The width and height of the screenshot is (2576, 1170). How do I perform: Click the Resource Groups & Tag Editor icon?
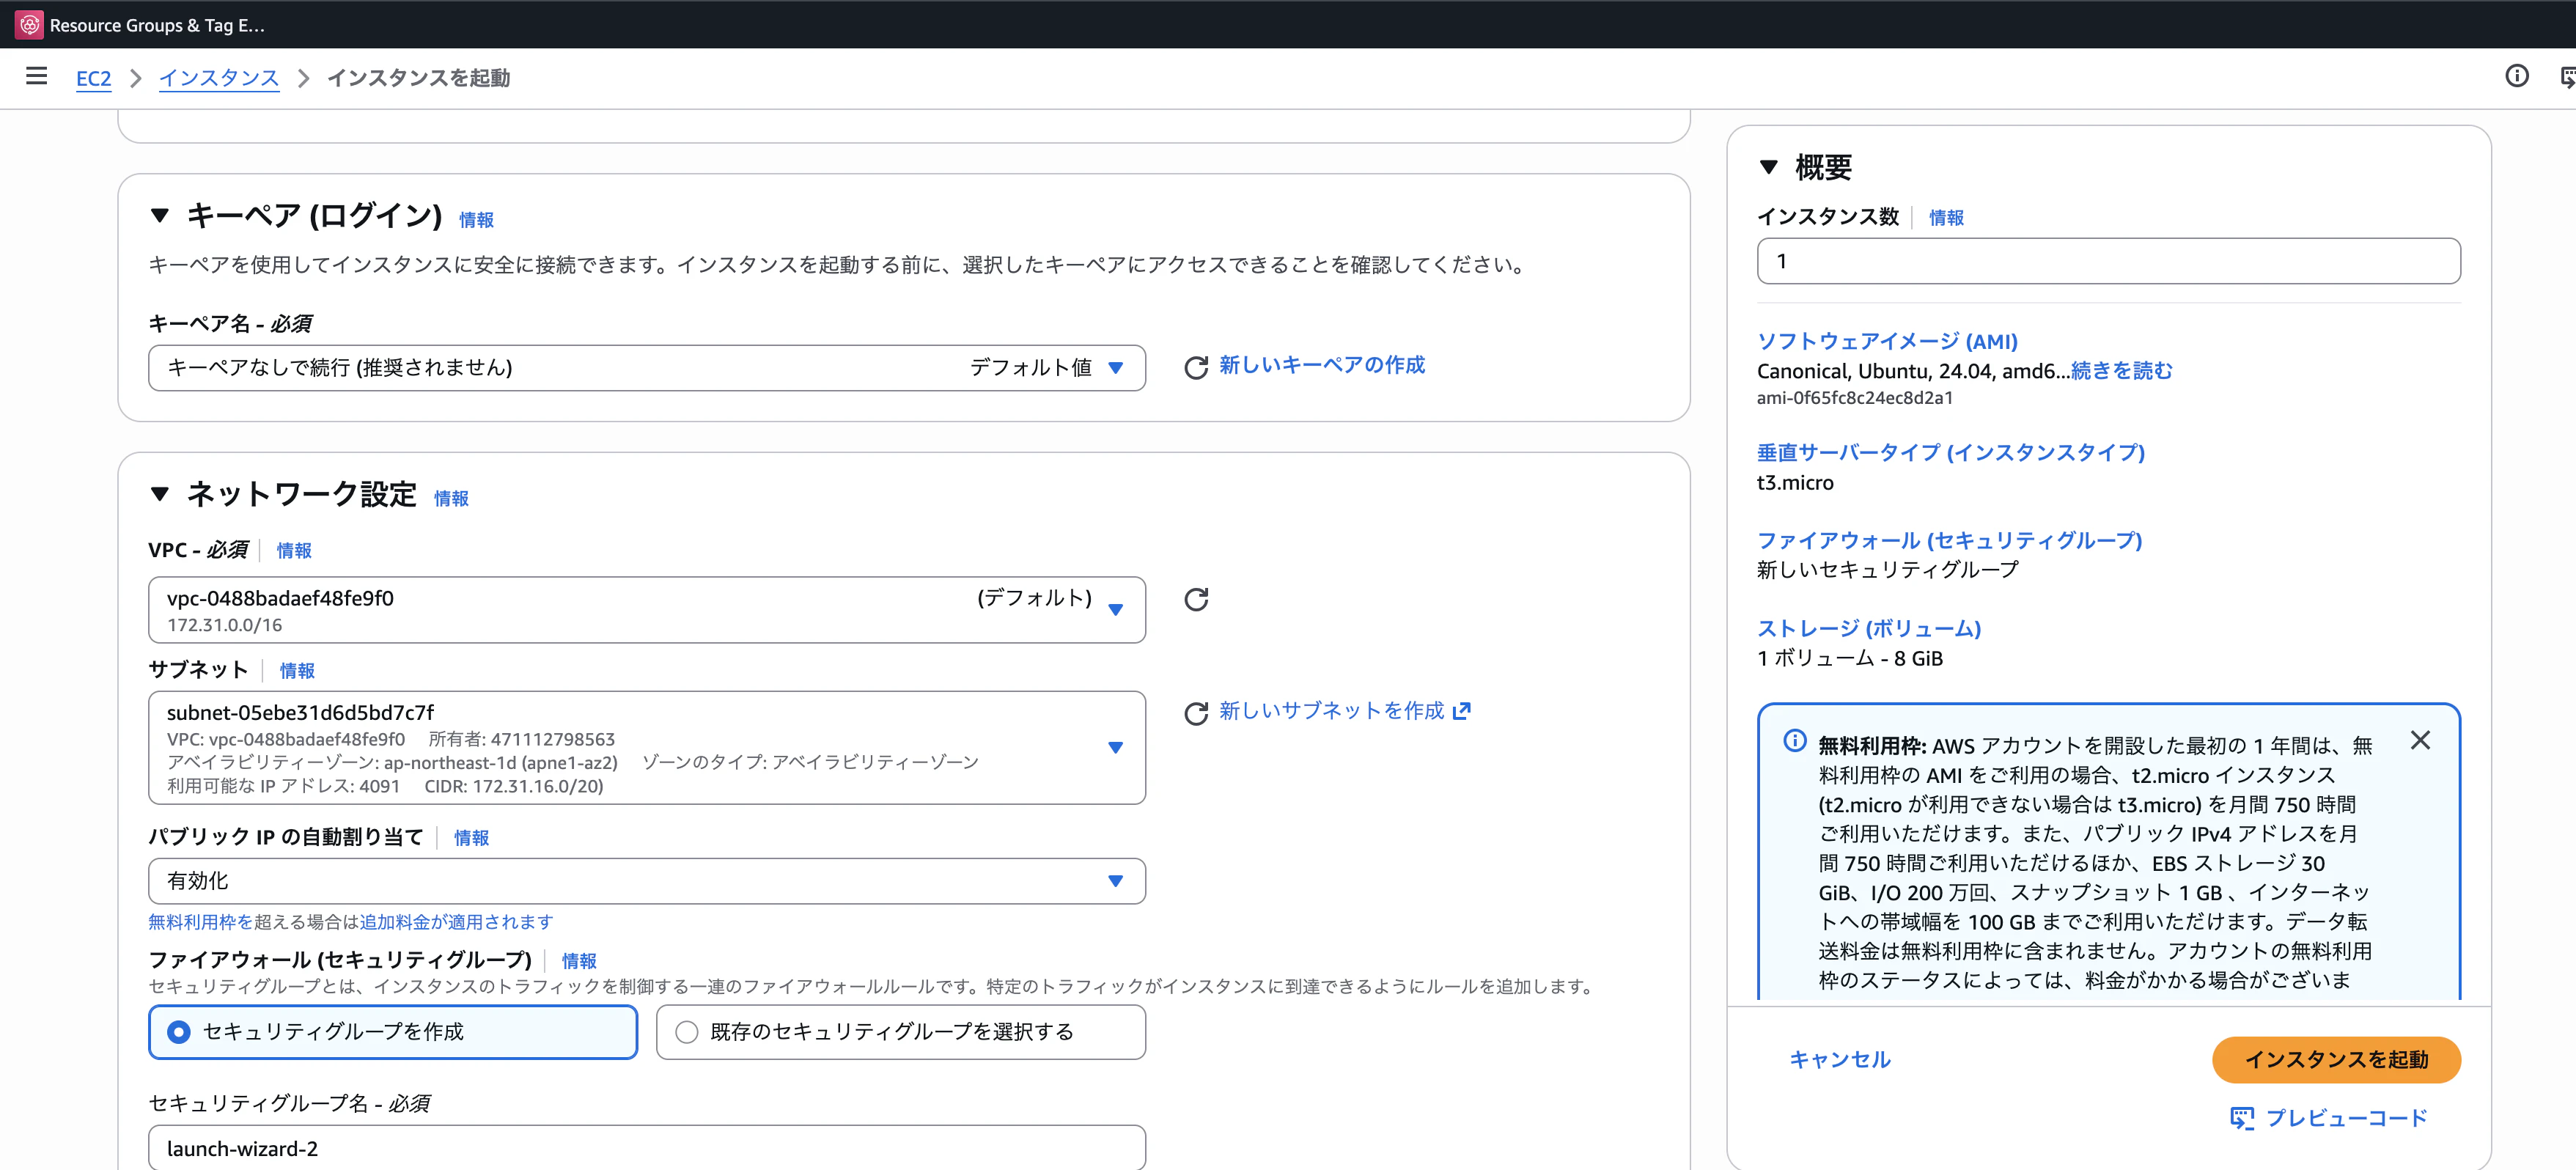(x=28, y=24)
